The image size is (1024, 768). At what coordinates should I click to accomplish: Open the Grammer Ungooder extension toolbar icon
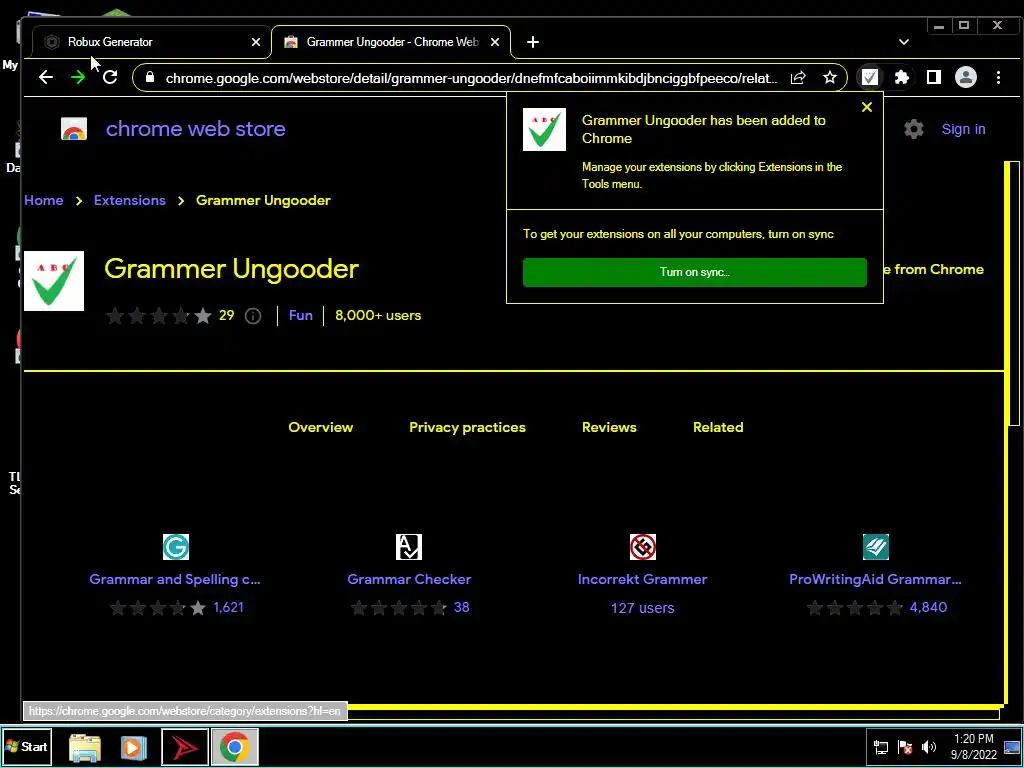(870, 78)
